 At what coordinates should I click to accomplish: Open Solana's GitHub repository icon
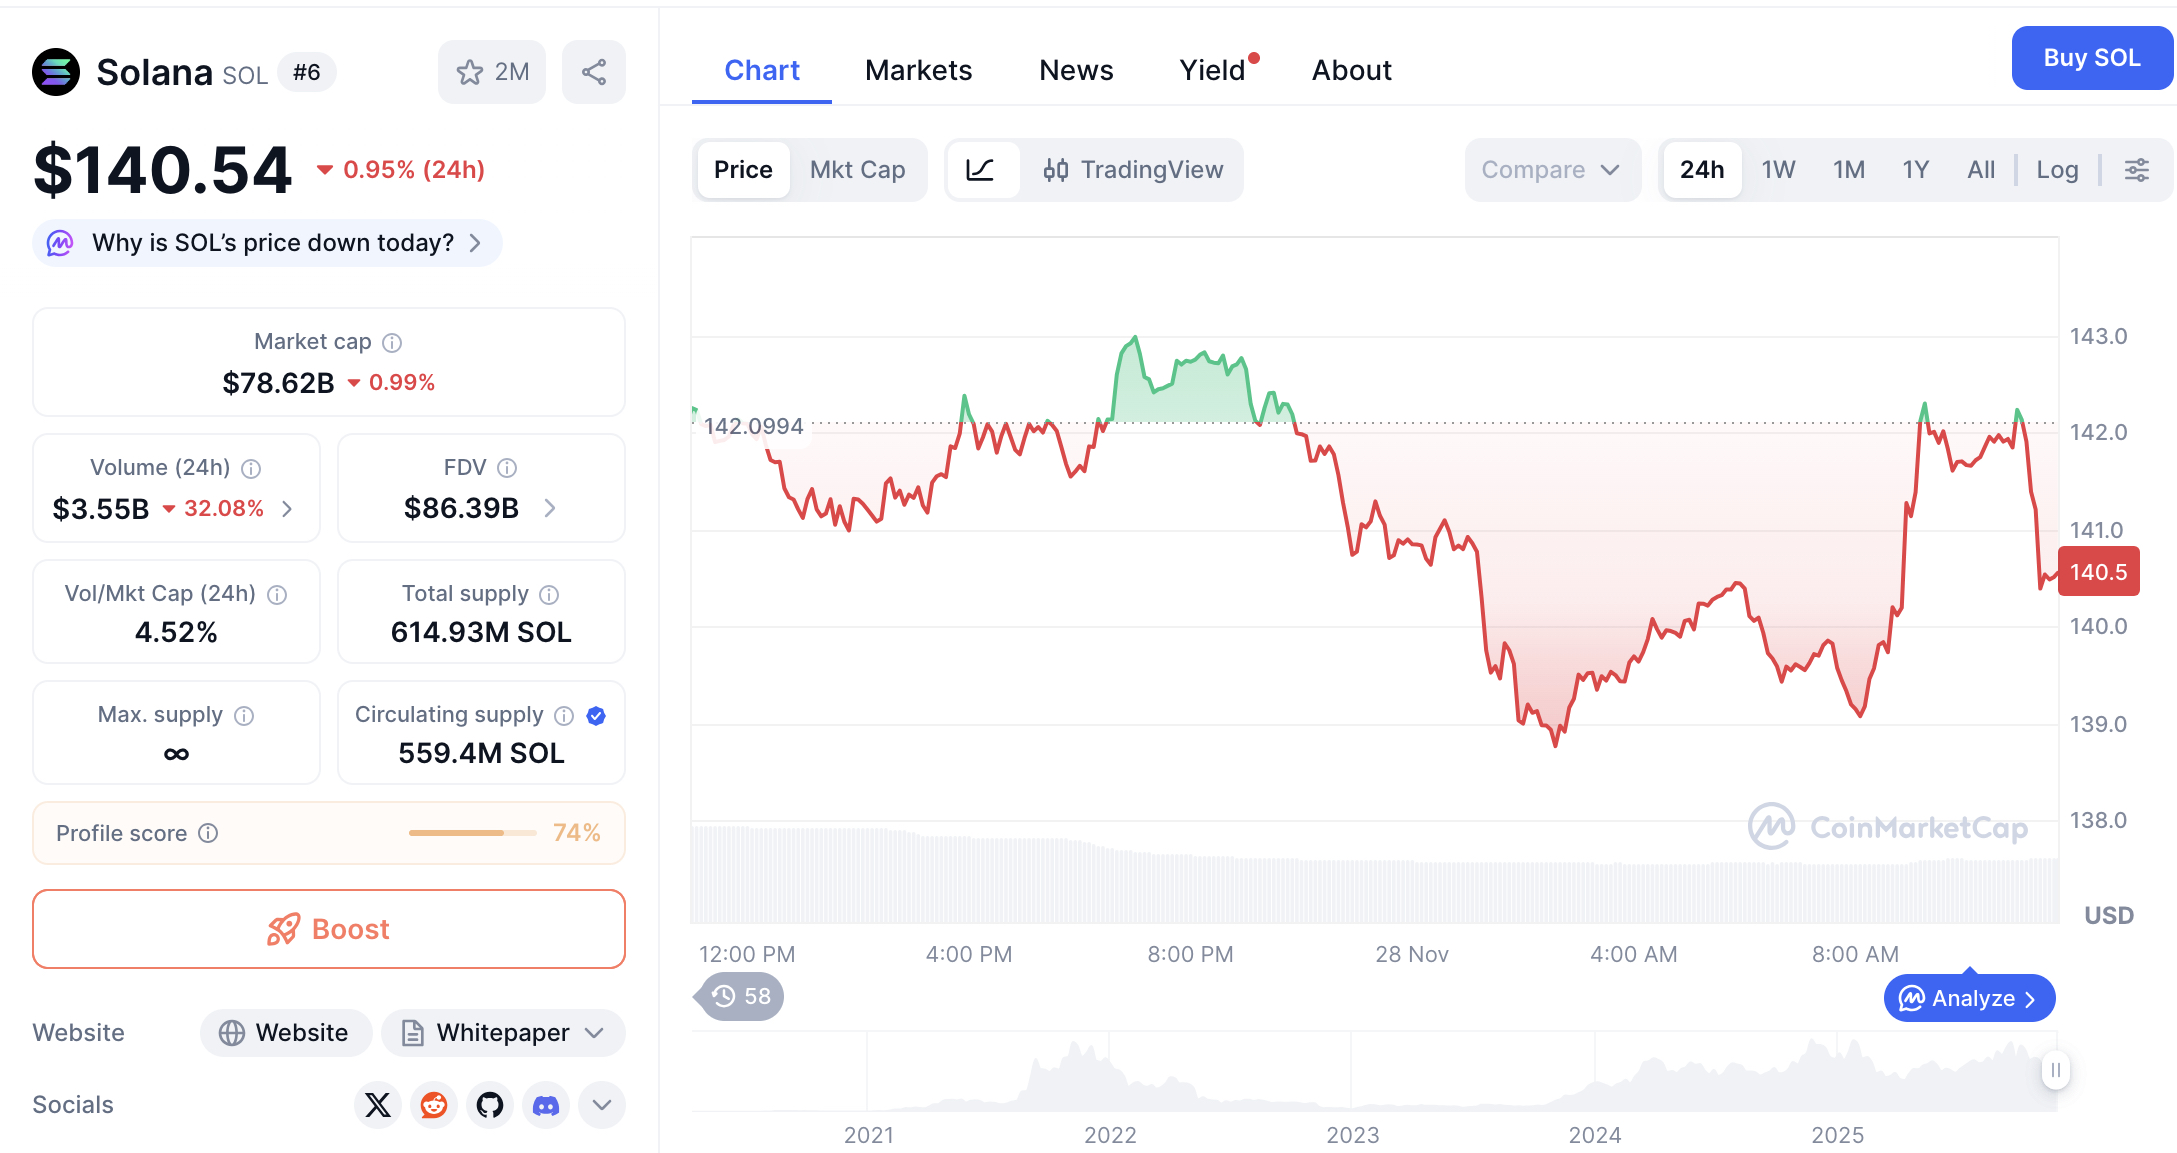(x=490, y=1105)
